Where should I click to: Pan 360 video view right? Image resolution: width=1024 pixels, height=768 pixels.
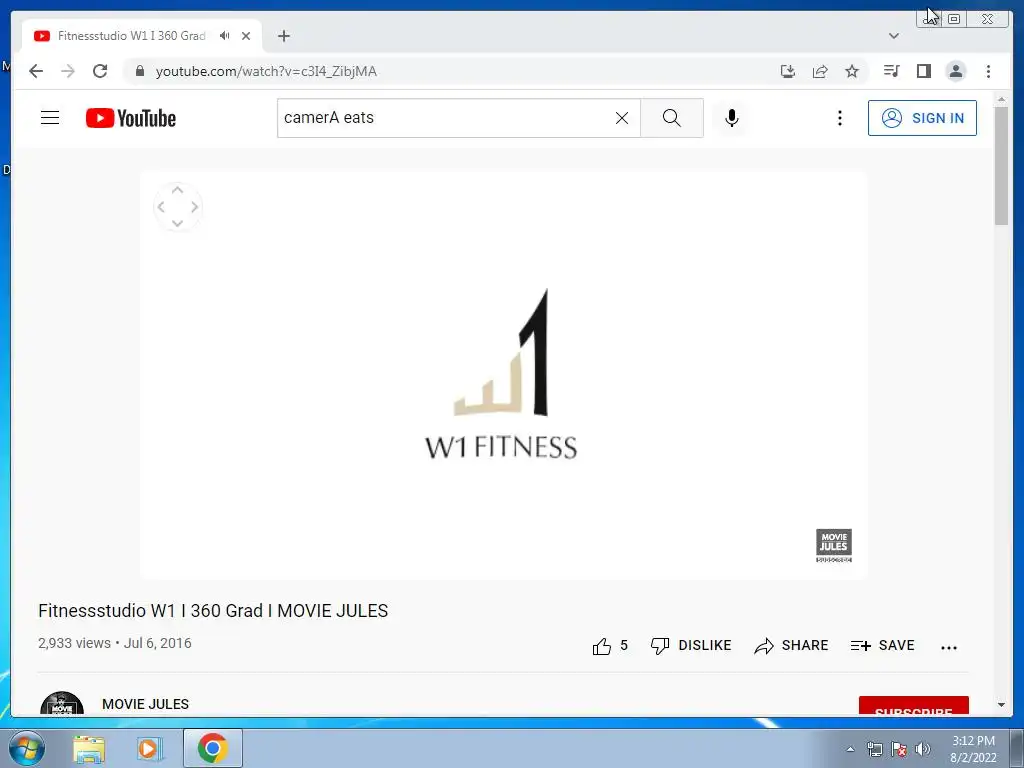(194, 207)
